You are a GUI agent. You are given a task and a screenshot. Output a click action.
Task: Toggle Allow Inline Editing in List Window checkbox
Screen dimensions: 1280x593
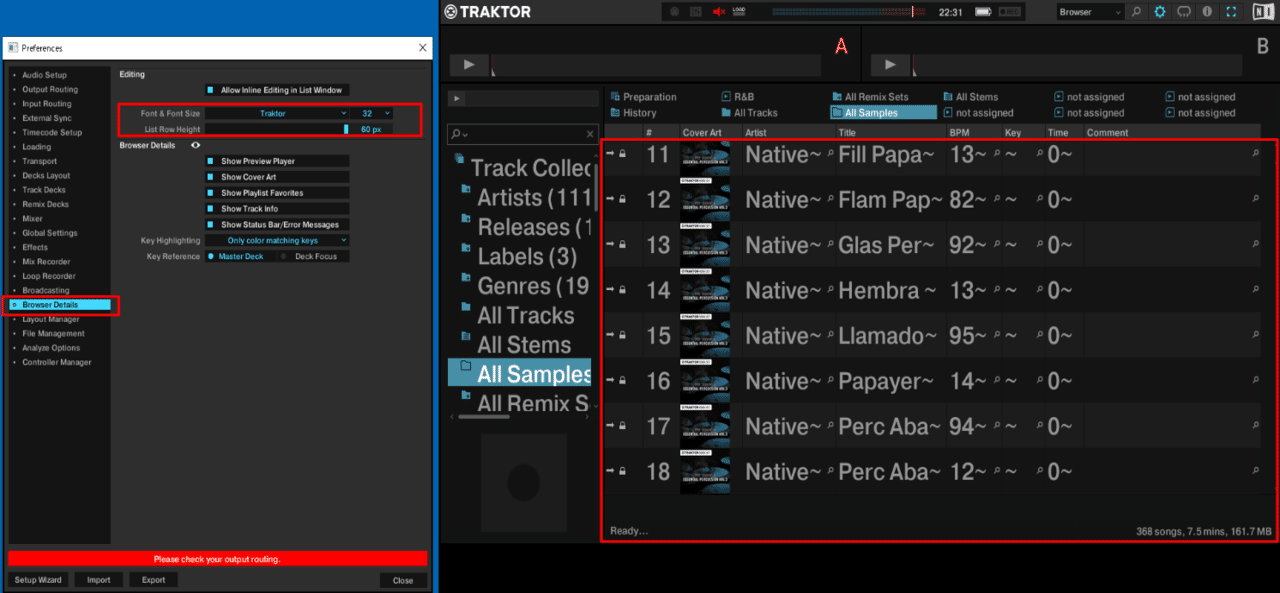pyautogui.click(x=211, y=90)
